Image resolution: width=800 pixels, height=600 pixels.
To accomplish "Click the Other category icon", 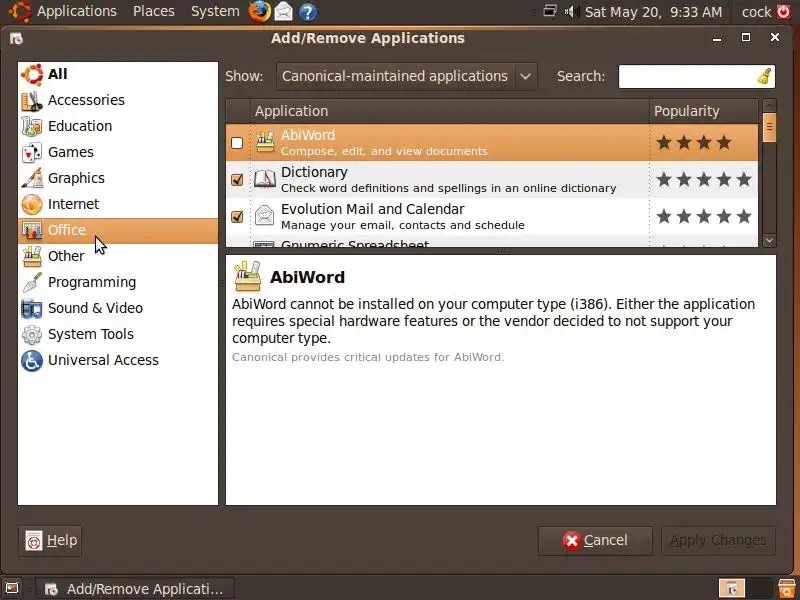I will 32,256.
